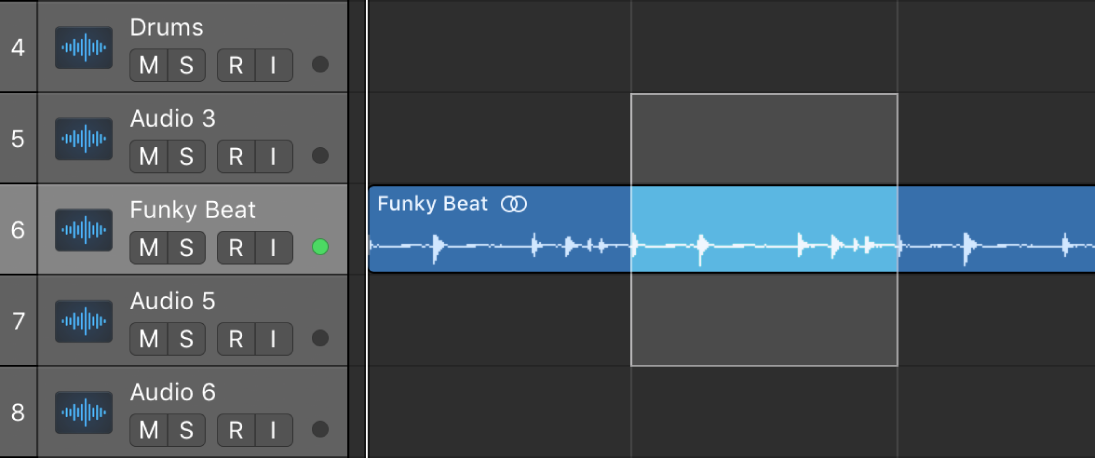Click the Audio 3 track waveform icon
1096x460 pixels.
point(84,138)
